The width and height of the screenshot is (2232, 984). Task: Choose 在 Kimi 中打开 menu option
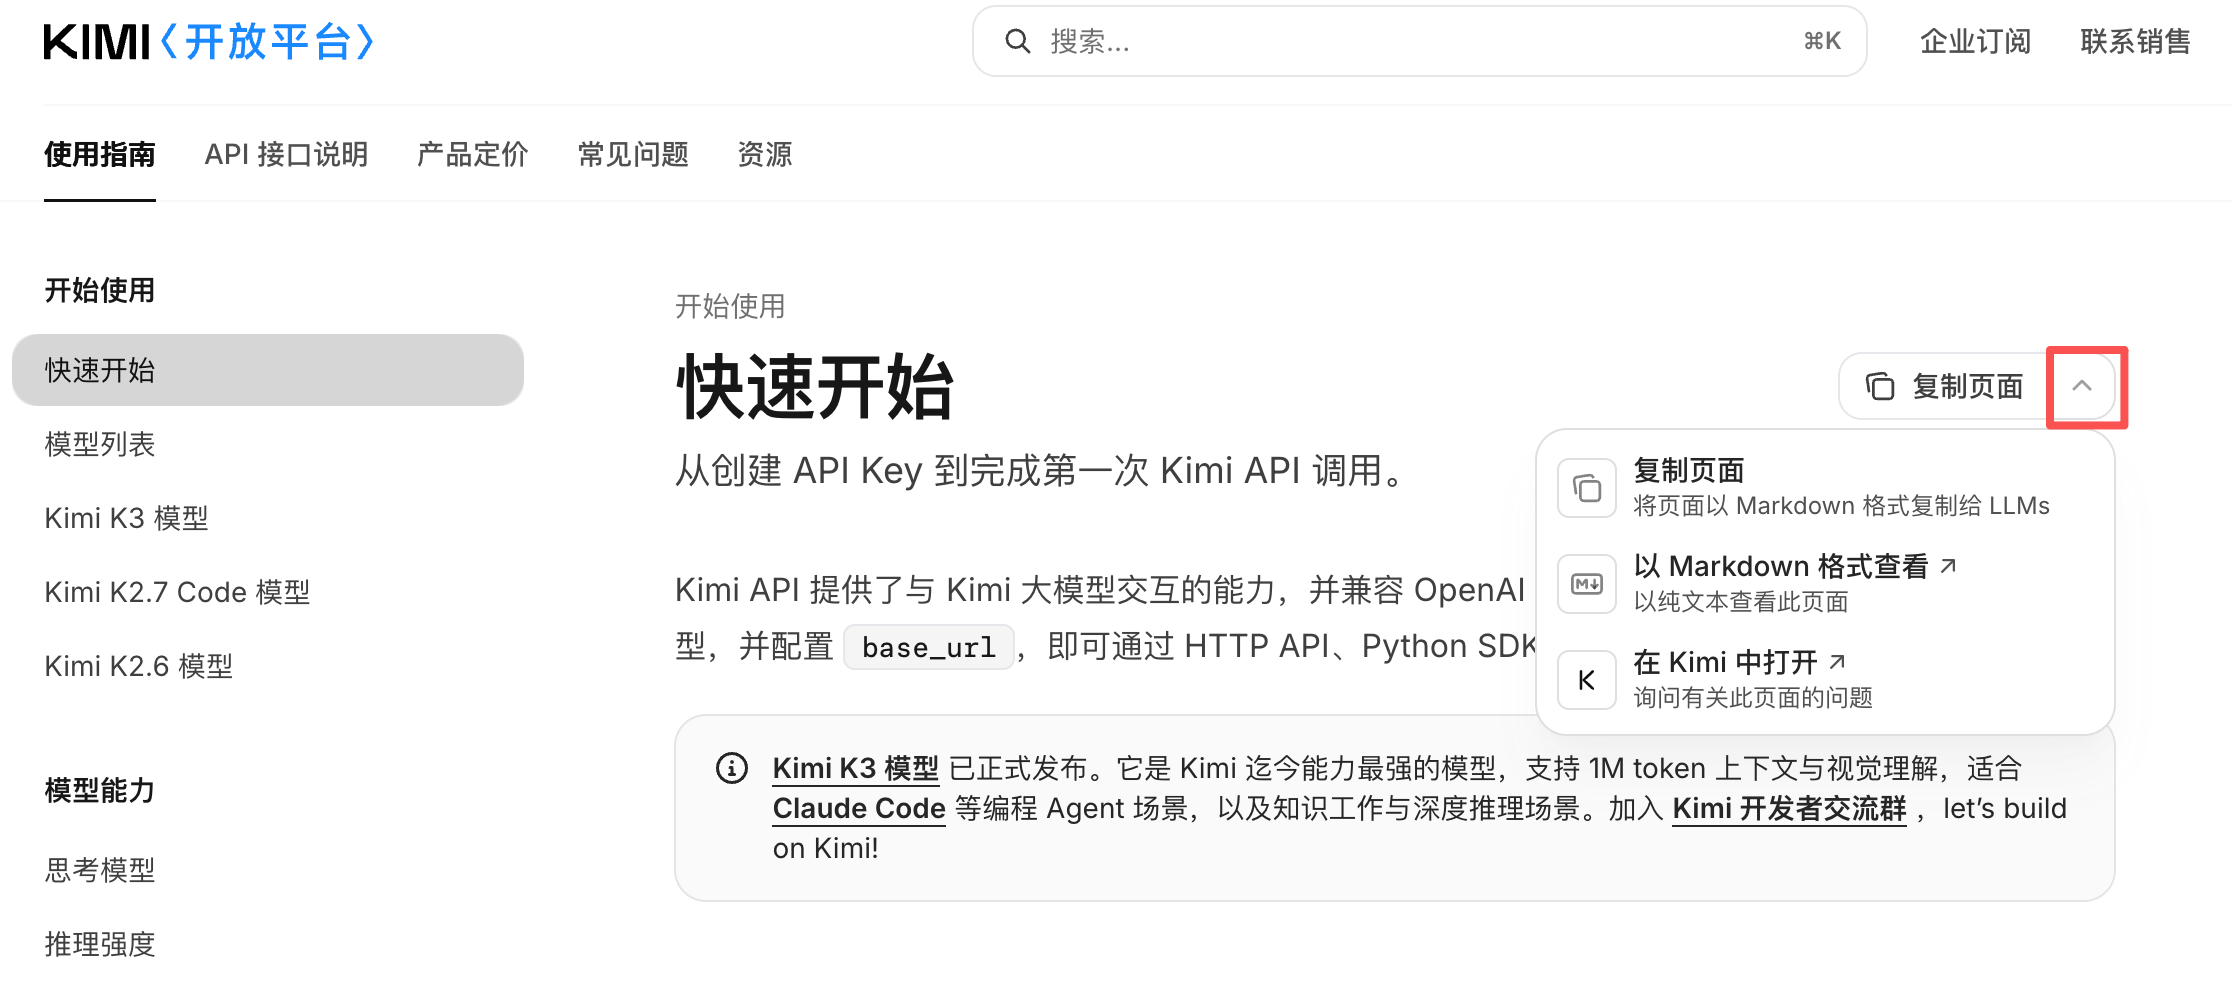1825,680
